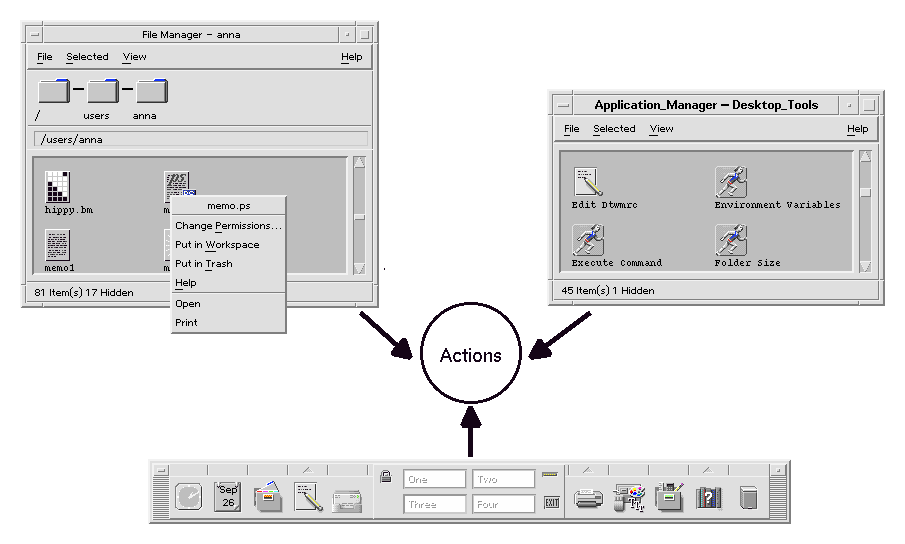Viewport: 905px width, 544px height.
Task: Click the EXIT button on the front panel
Action: click(551, 503)
